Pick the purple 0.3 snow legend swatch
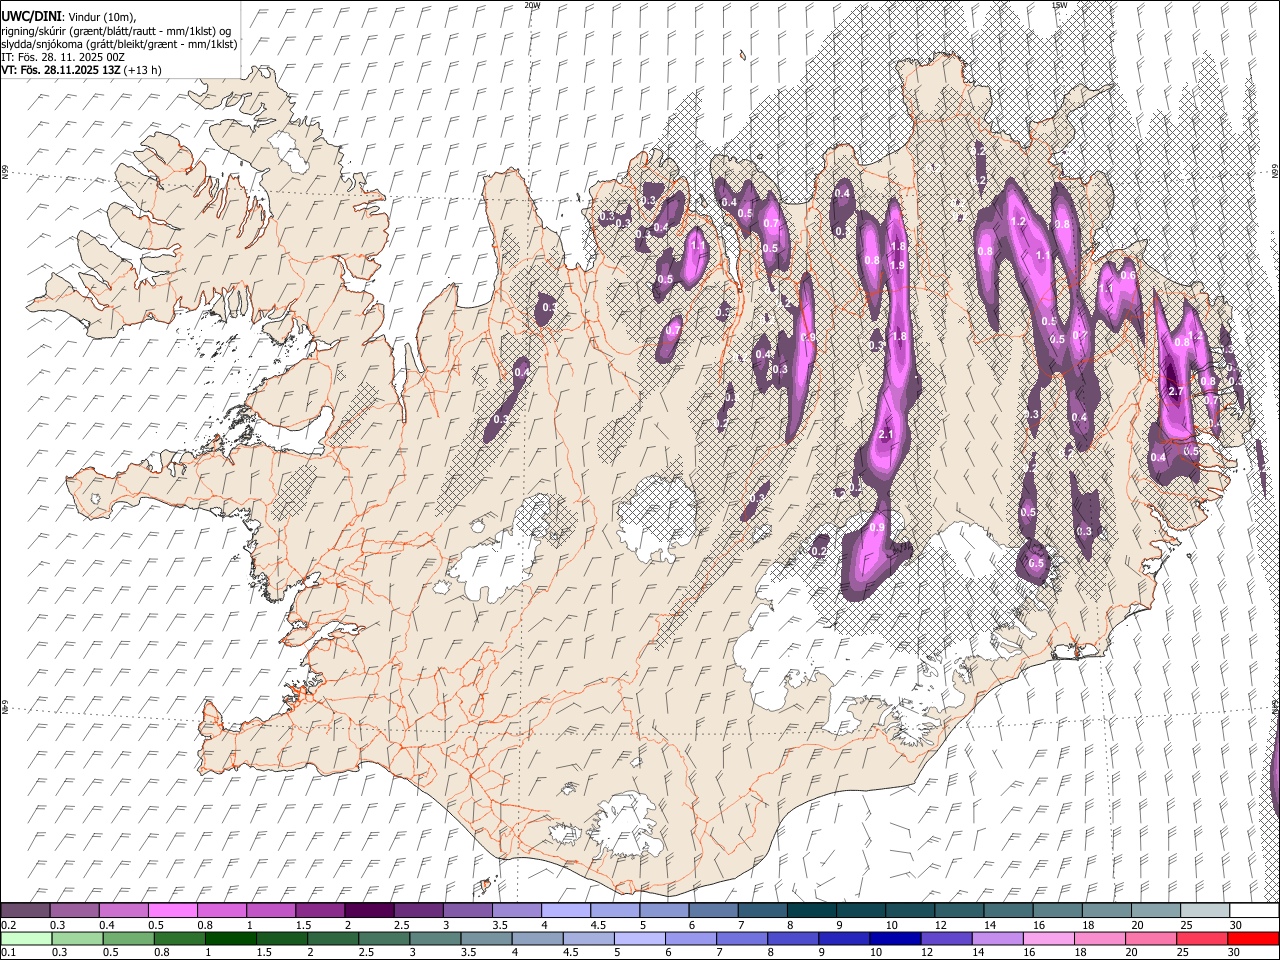 [74, 911]
